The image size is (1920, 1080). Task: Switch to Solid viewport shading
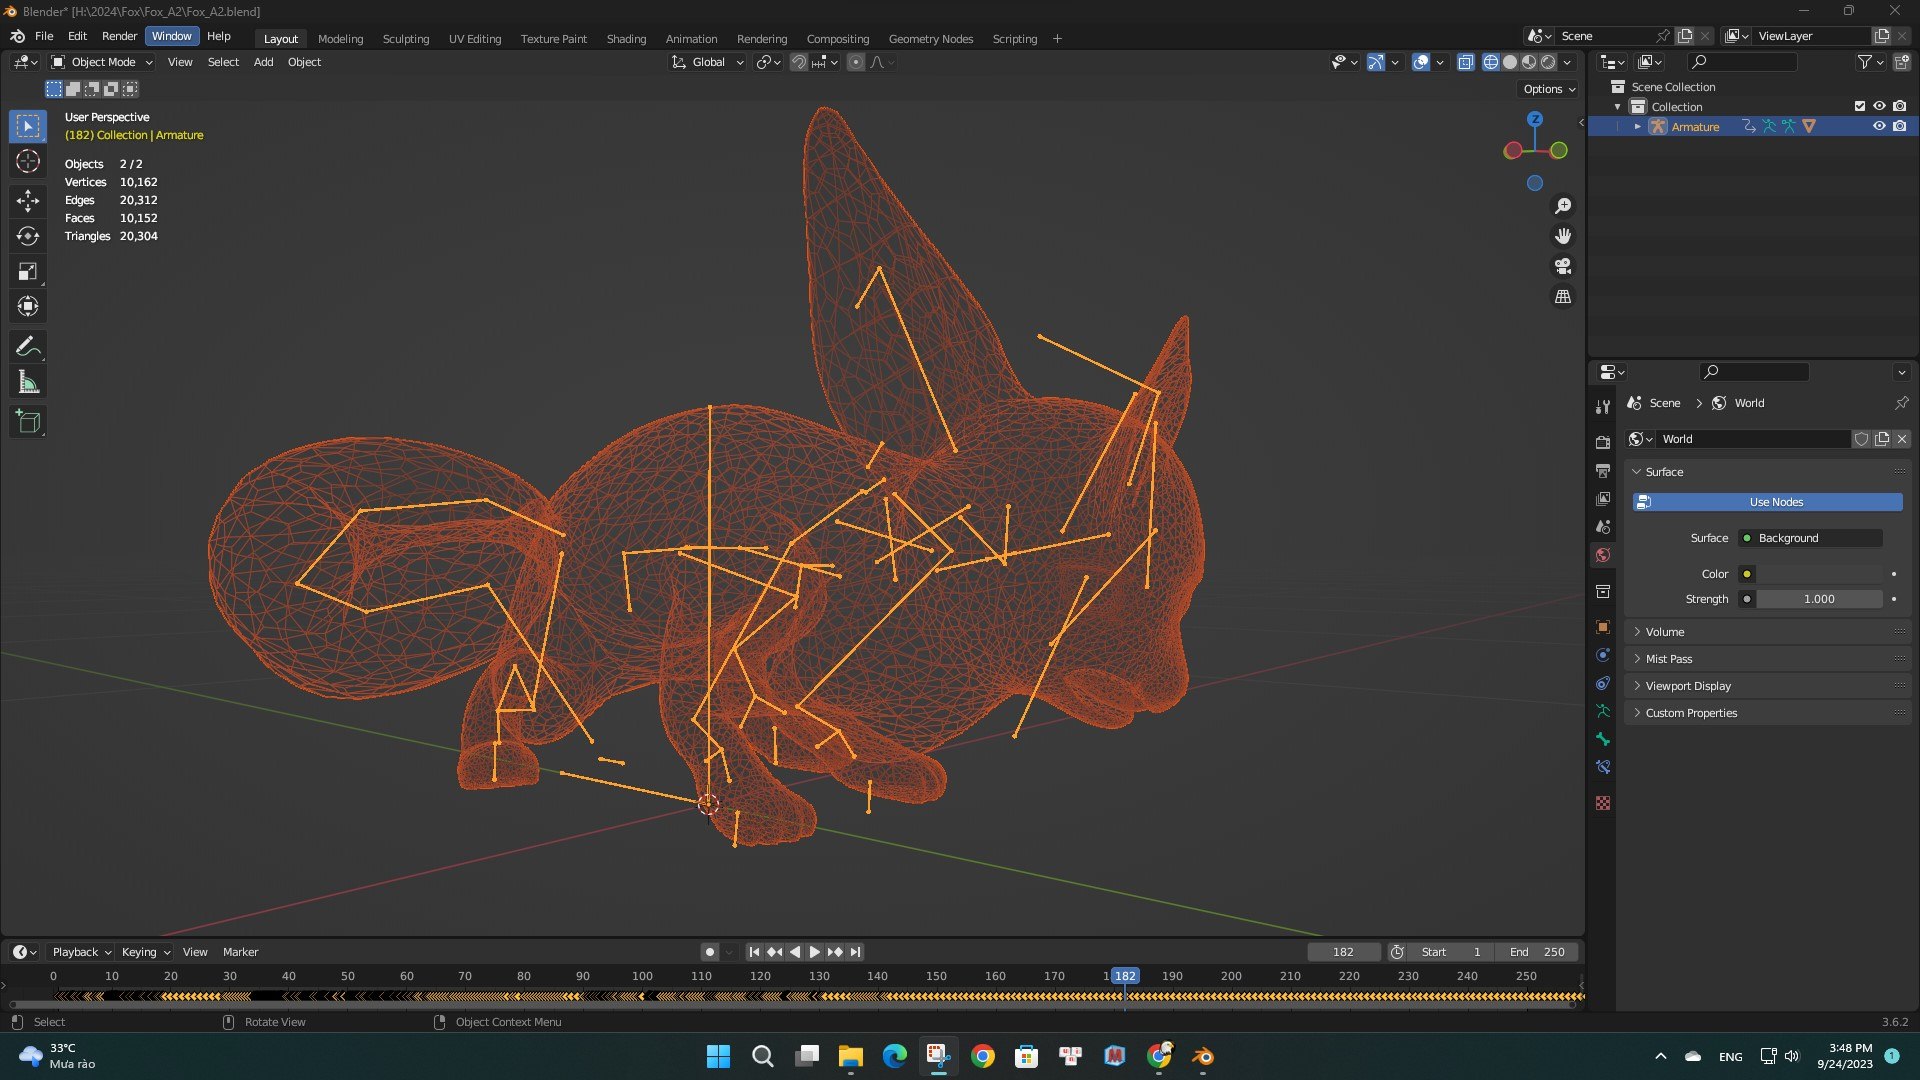(x=1510, y=62)
